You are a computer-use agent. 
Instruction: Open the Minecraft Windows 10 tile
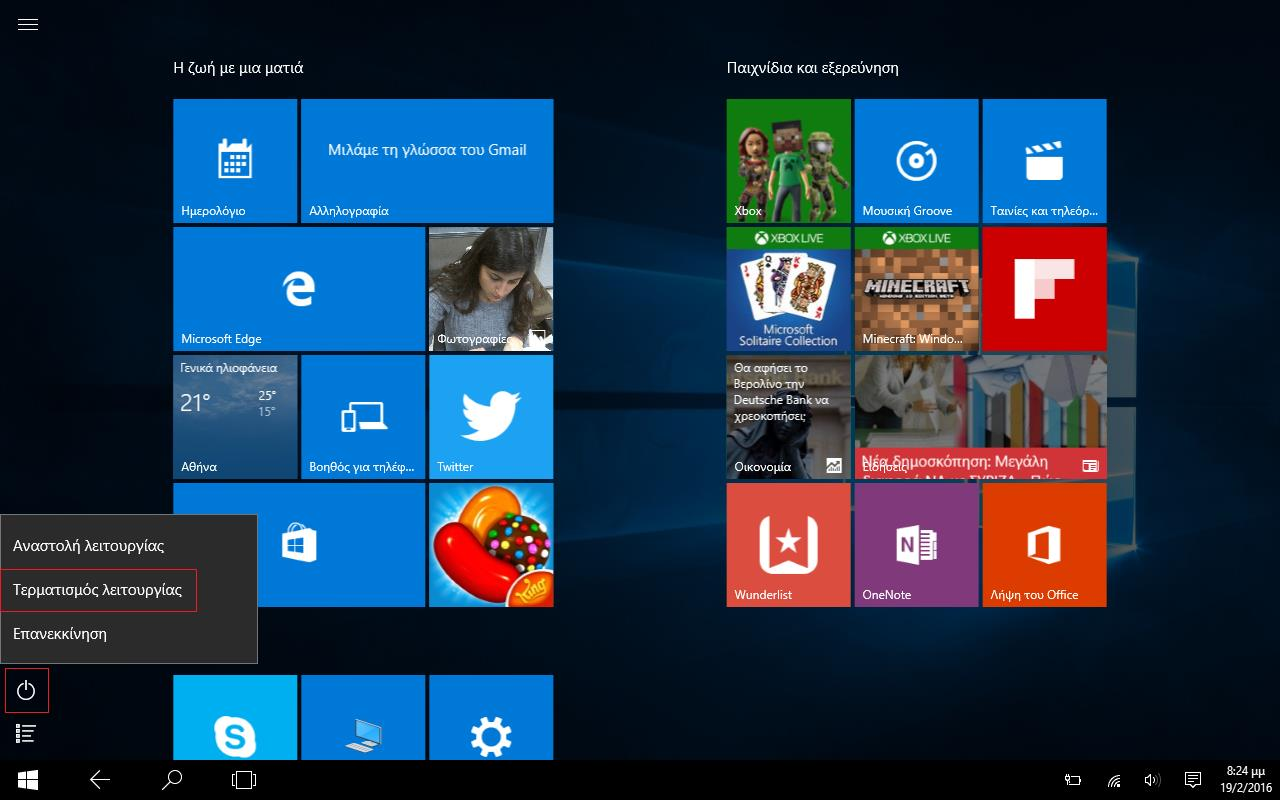(x=917, y=289)
